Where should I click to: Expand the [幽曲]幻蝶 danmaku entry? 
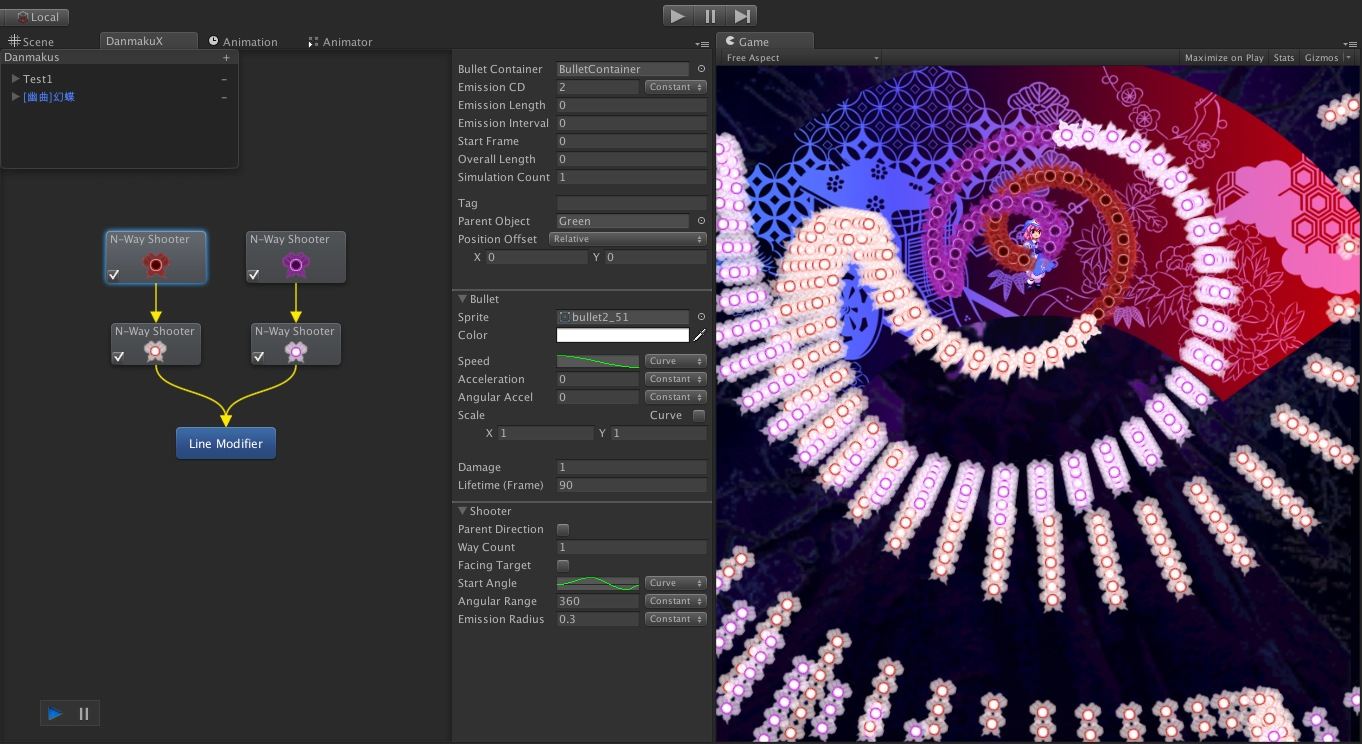pos(15,97)
